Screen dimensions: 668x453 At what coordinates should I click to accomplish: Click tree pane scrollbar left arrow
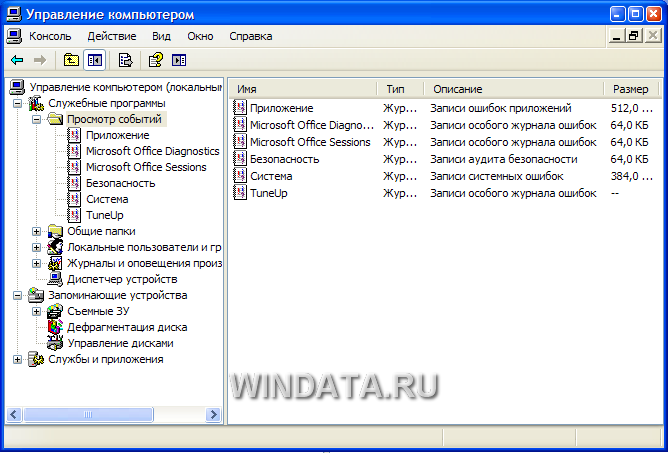point(14,414)
